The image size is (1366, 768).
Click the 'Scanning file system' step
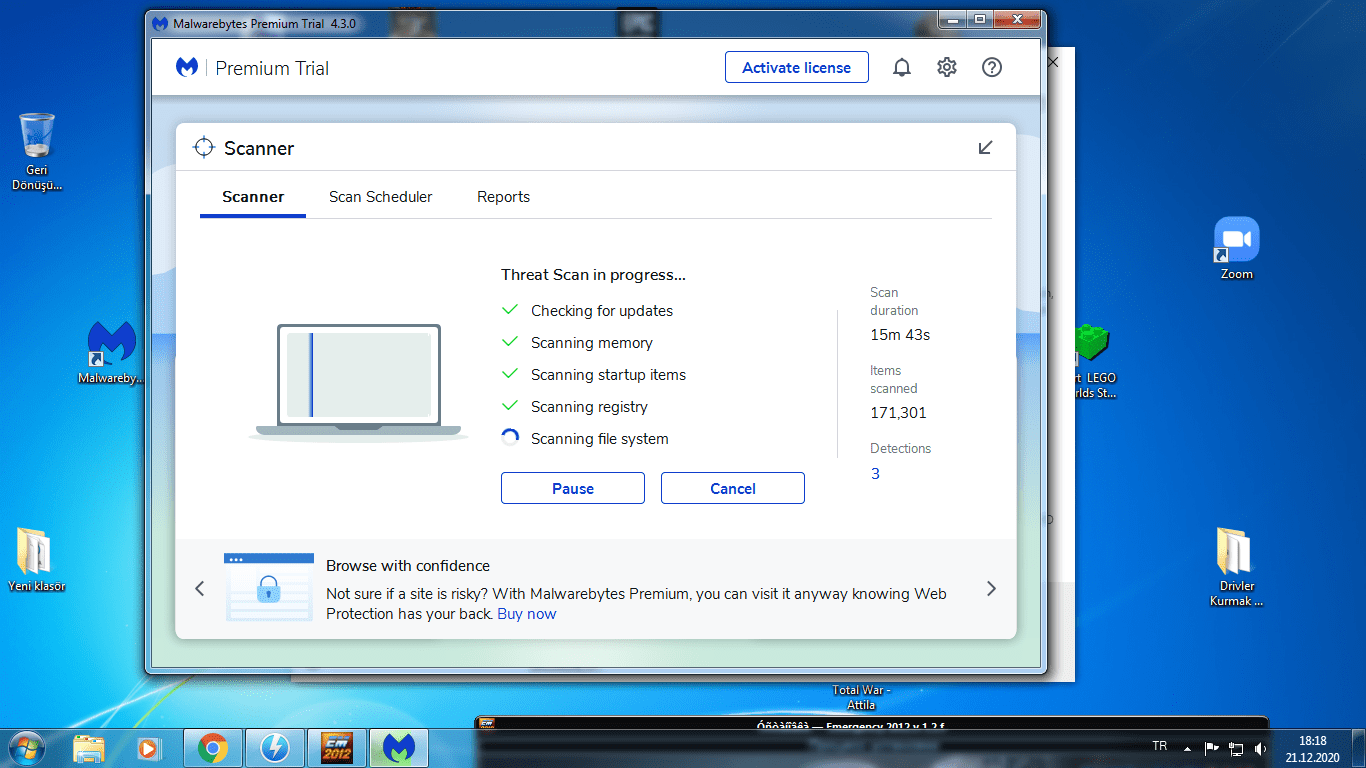click(x=600, y=439)
